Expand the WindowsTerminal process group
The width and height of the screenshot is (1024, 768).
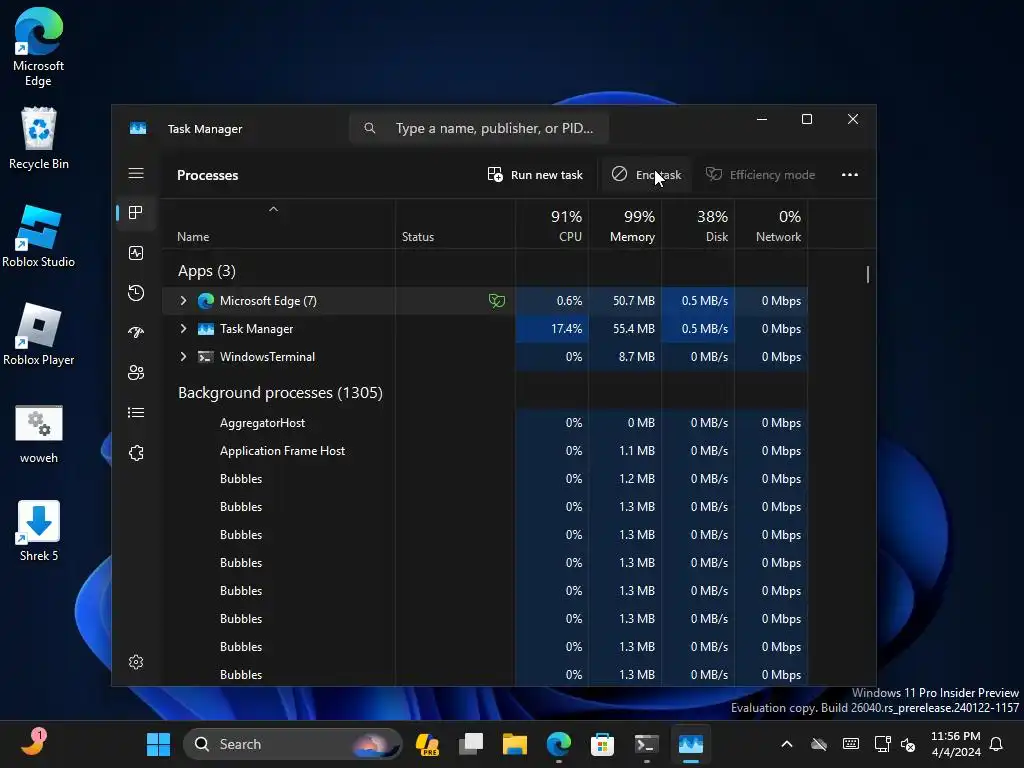tap(184, 357)
